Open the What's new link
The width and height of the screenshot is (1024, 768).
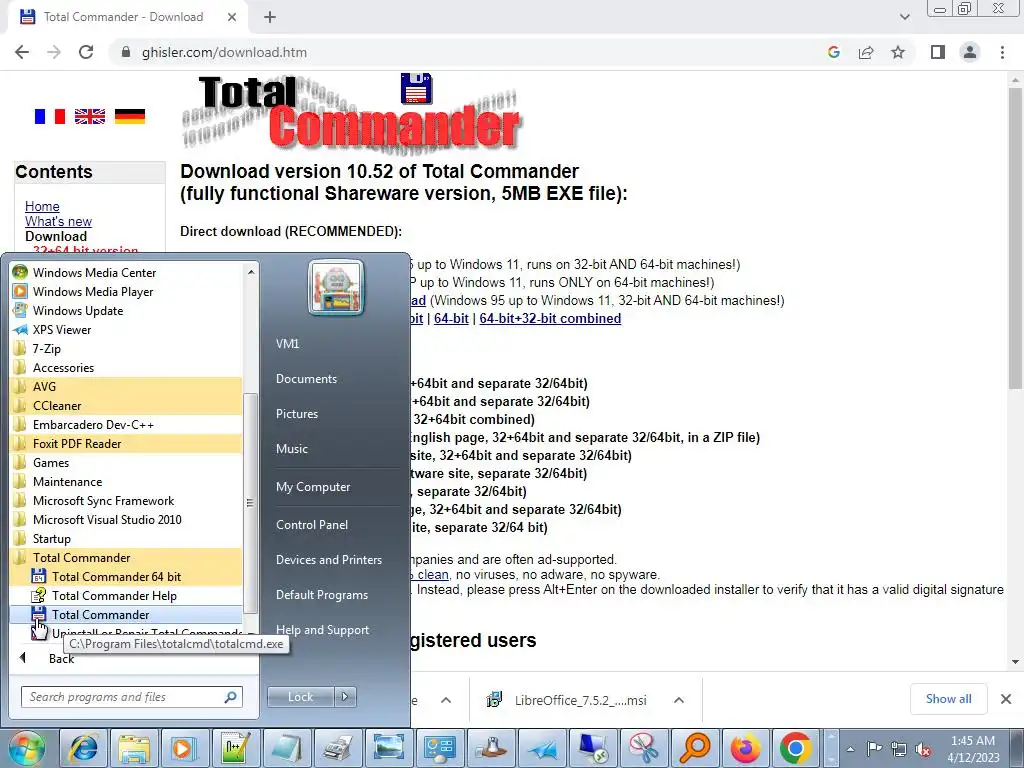click(58, 221)
